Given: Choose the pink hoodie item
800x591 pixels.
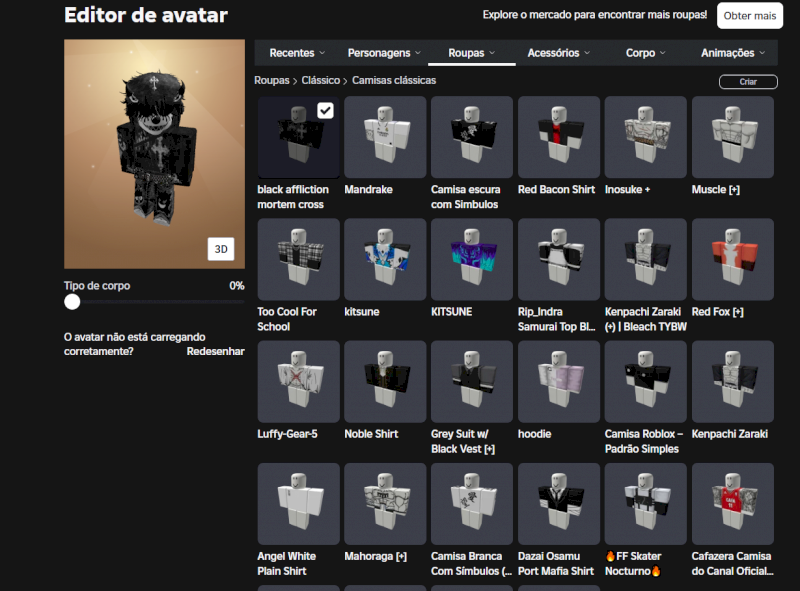Looking at the screenshot, I should click(558, 381).
